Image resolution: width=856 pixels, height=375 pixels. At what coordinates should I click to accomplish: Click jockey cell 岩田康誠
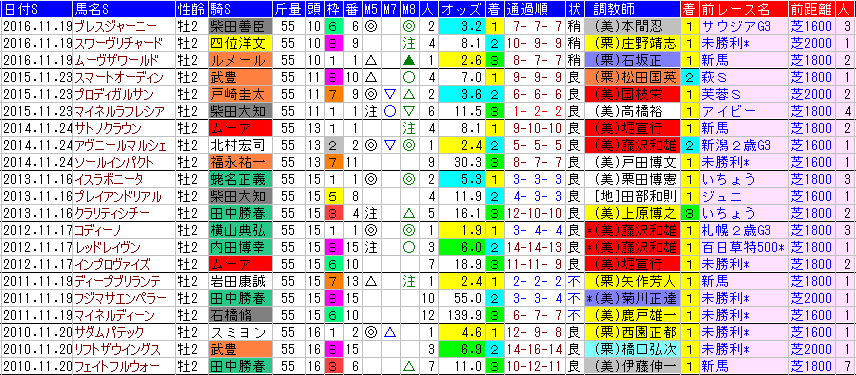pyautogui.click(x=240, y=282)
